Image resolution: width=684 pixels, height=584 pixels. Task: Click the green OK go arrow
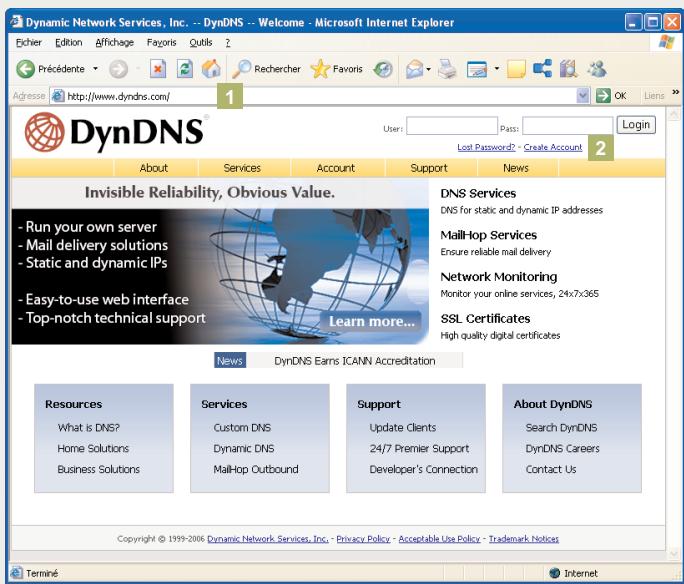(603, 96)
